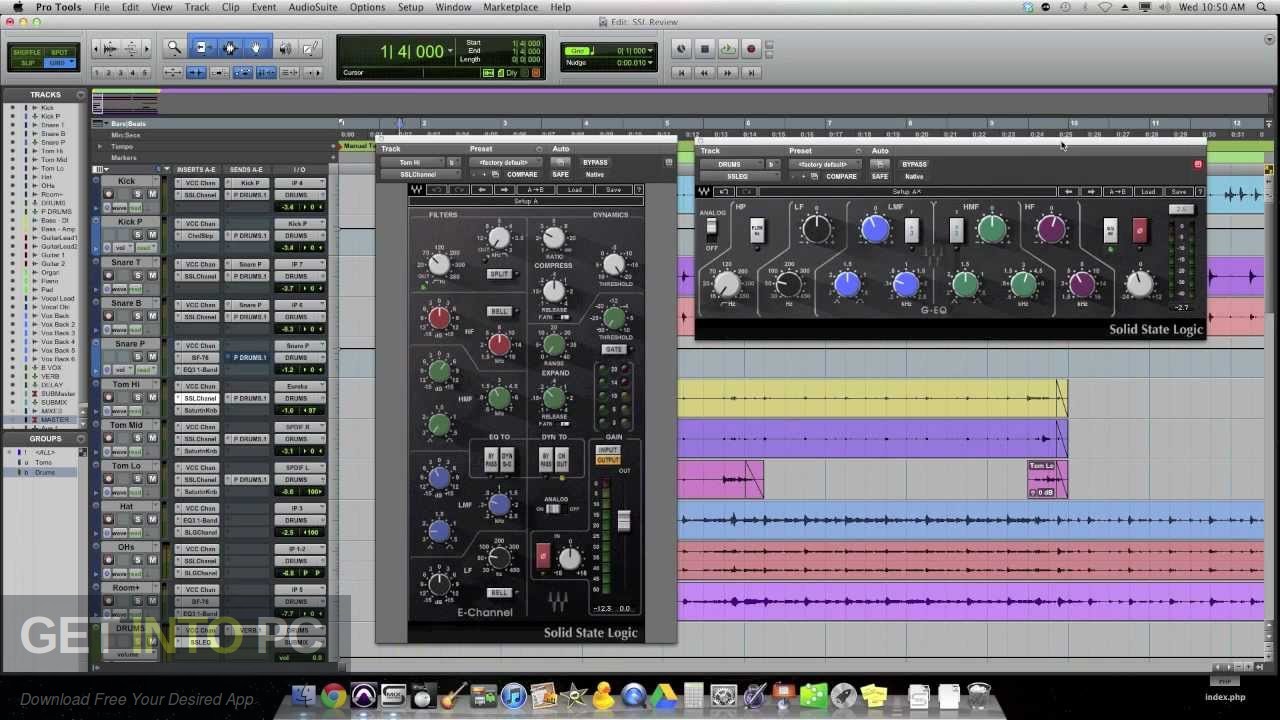Viewport: 1280px width, 720px height.
Task: Click SAFE button in G-EQ header
Action: coord(880,176)
